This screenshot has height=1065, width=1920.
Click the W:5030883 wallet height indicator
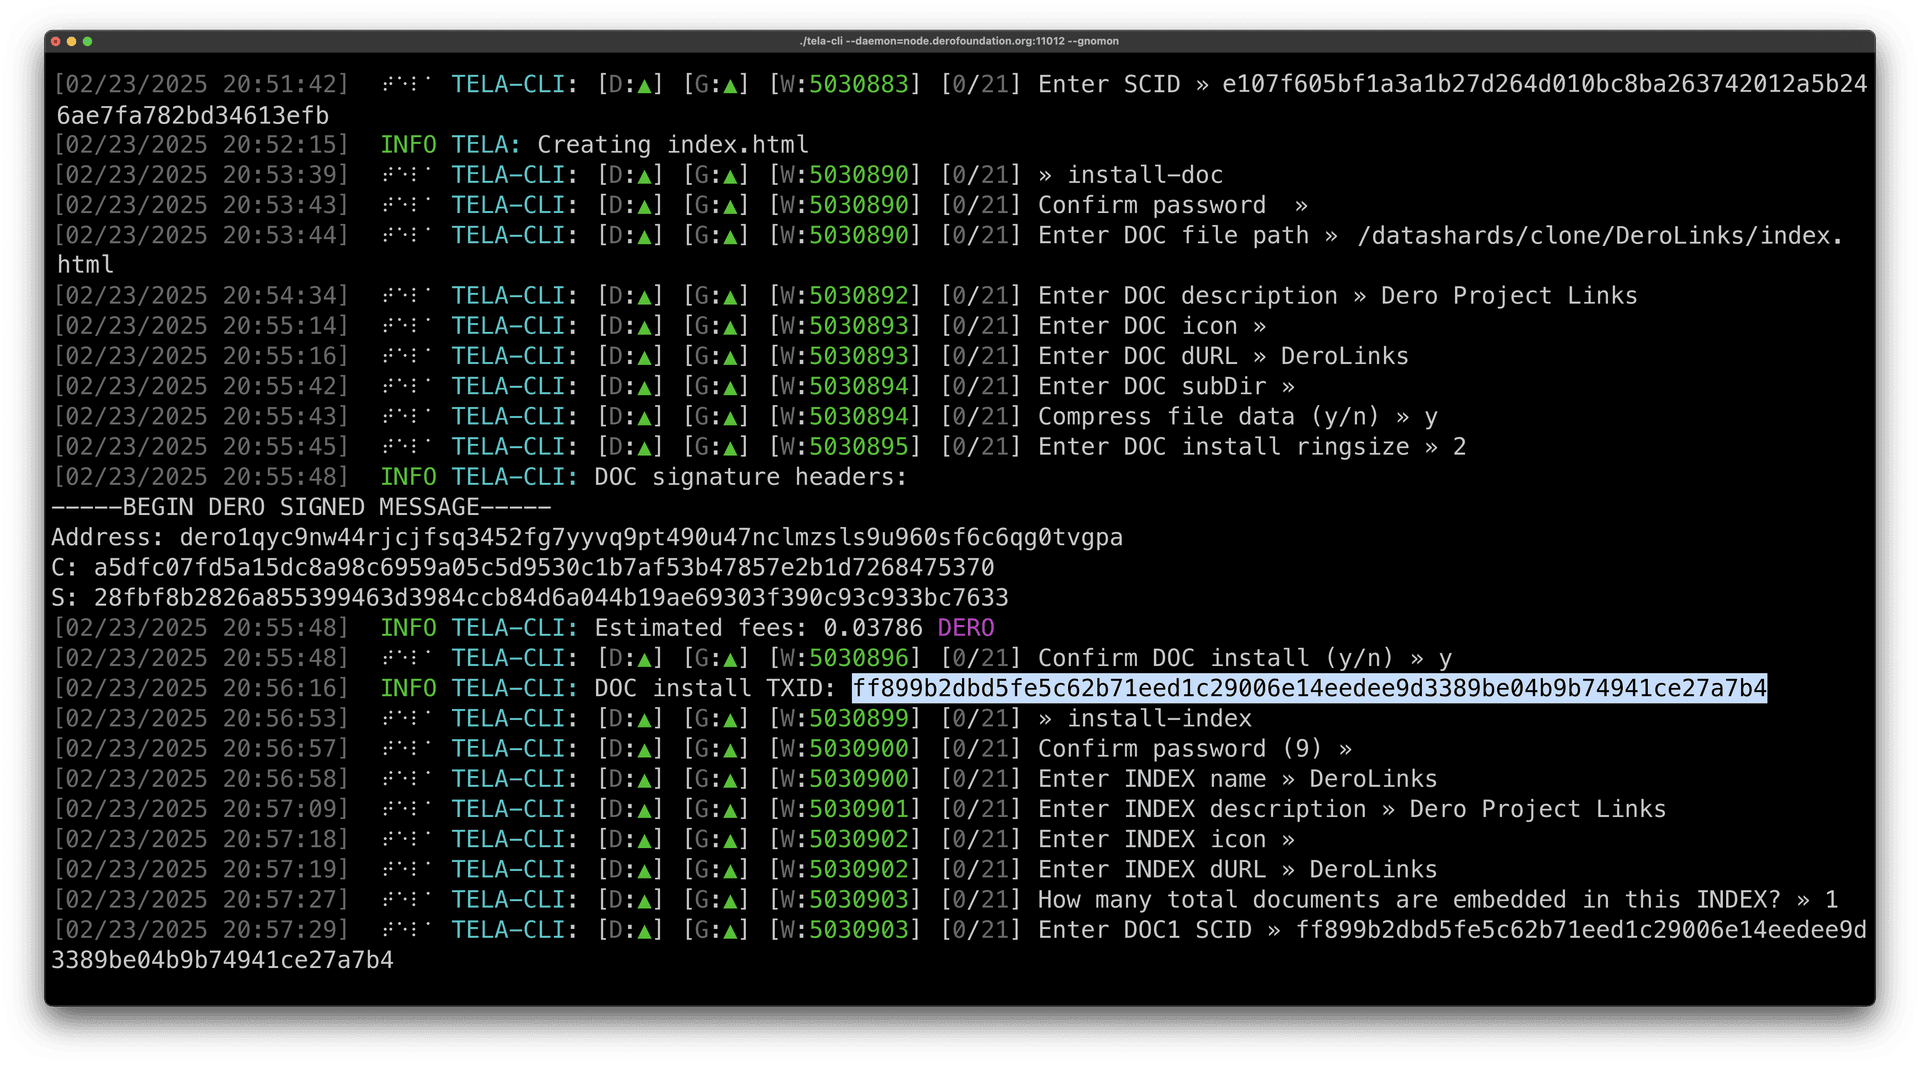(x=845, y=84)
